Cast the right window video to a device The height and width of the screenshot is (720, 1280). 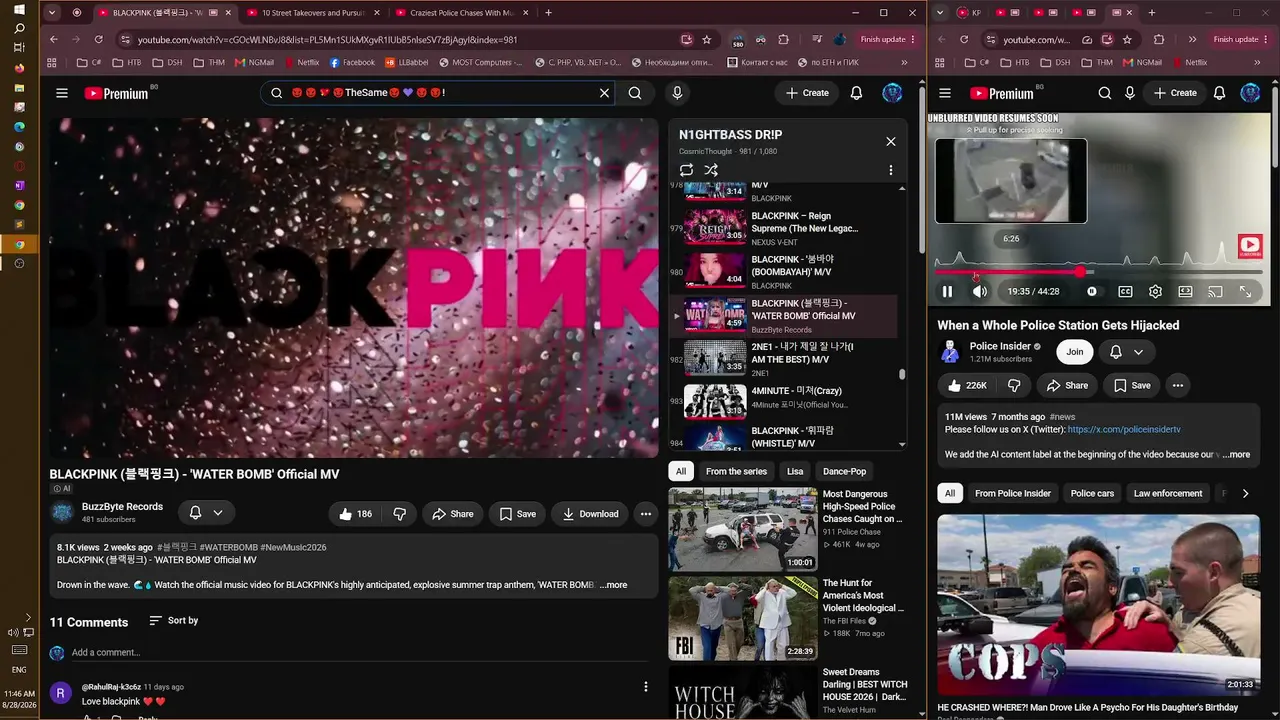[x=1215, y=292]
